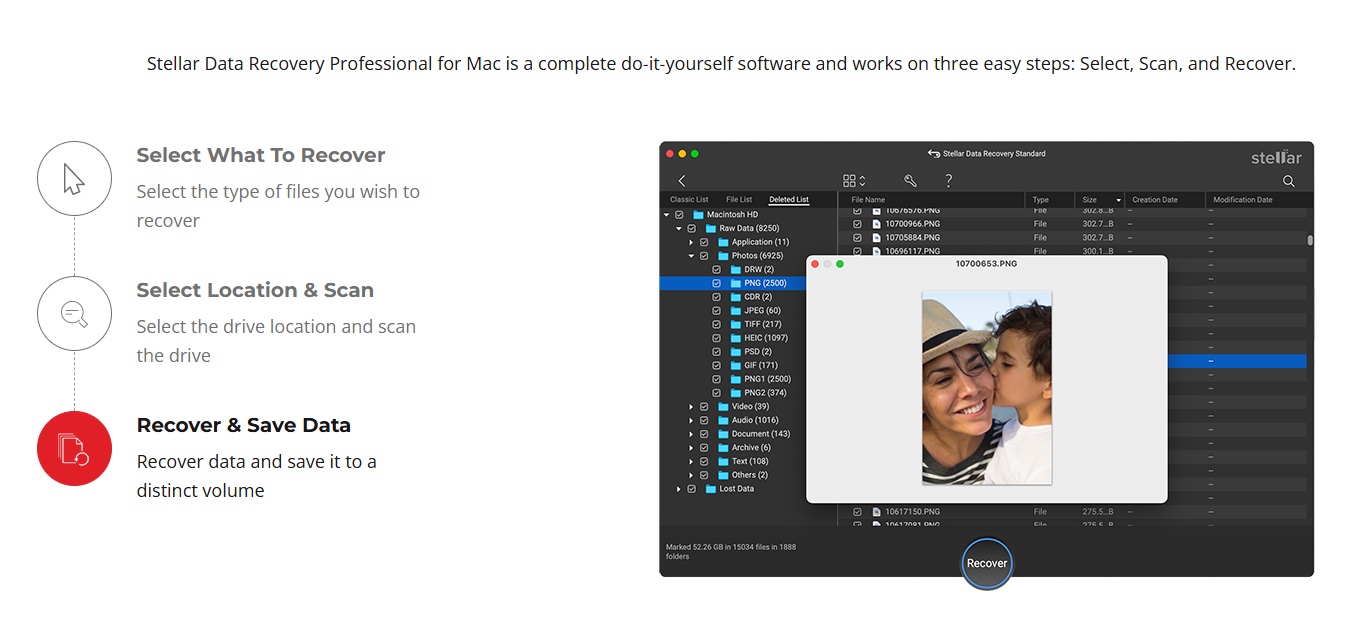The width and height of the screenshot is (1359, 628).
Task: Click the wrench settings icon
Action: [910, 181]
